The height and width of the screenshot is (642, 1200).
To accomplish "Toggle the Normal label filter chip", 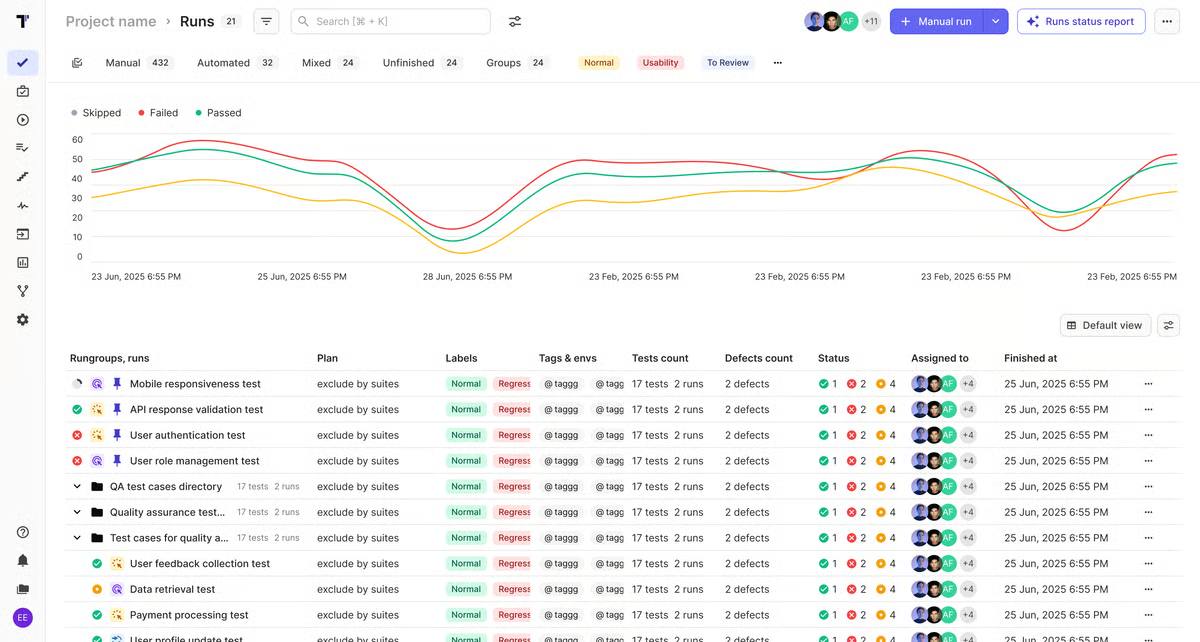I will pos(598,62).
